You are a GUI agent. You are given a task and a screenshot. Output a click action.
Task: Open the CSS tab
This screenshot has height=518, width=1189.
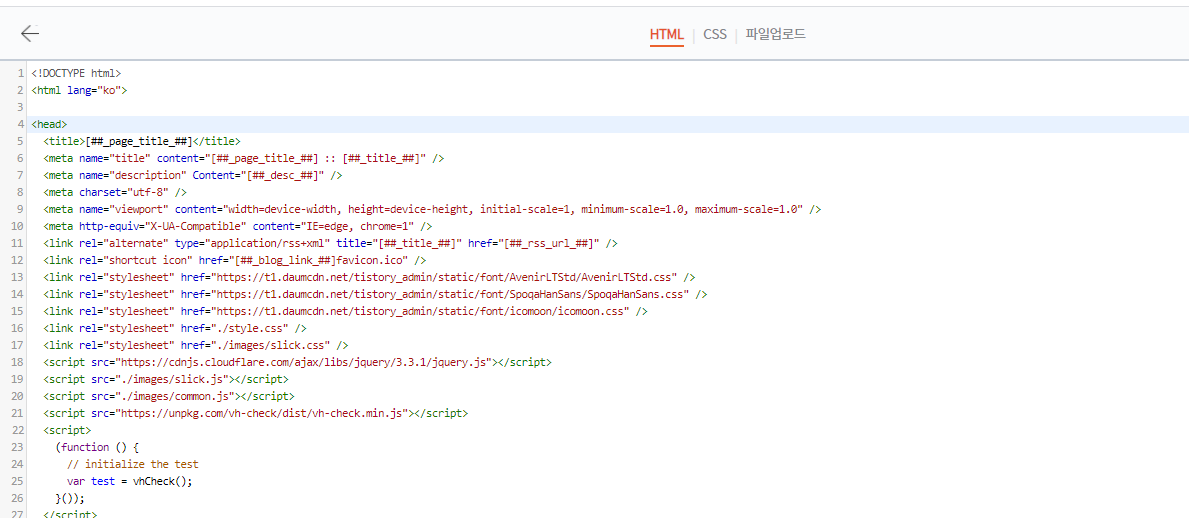point(714,35)
